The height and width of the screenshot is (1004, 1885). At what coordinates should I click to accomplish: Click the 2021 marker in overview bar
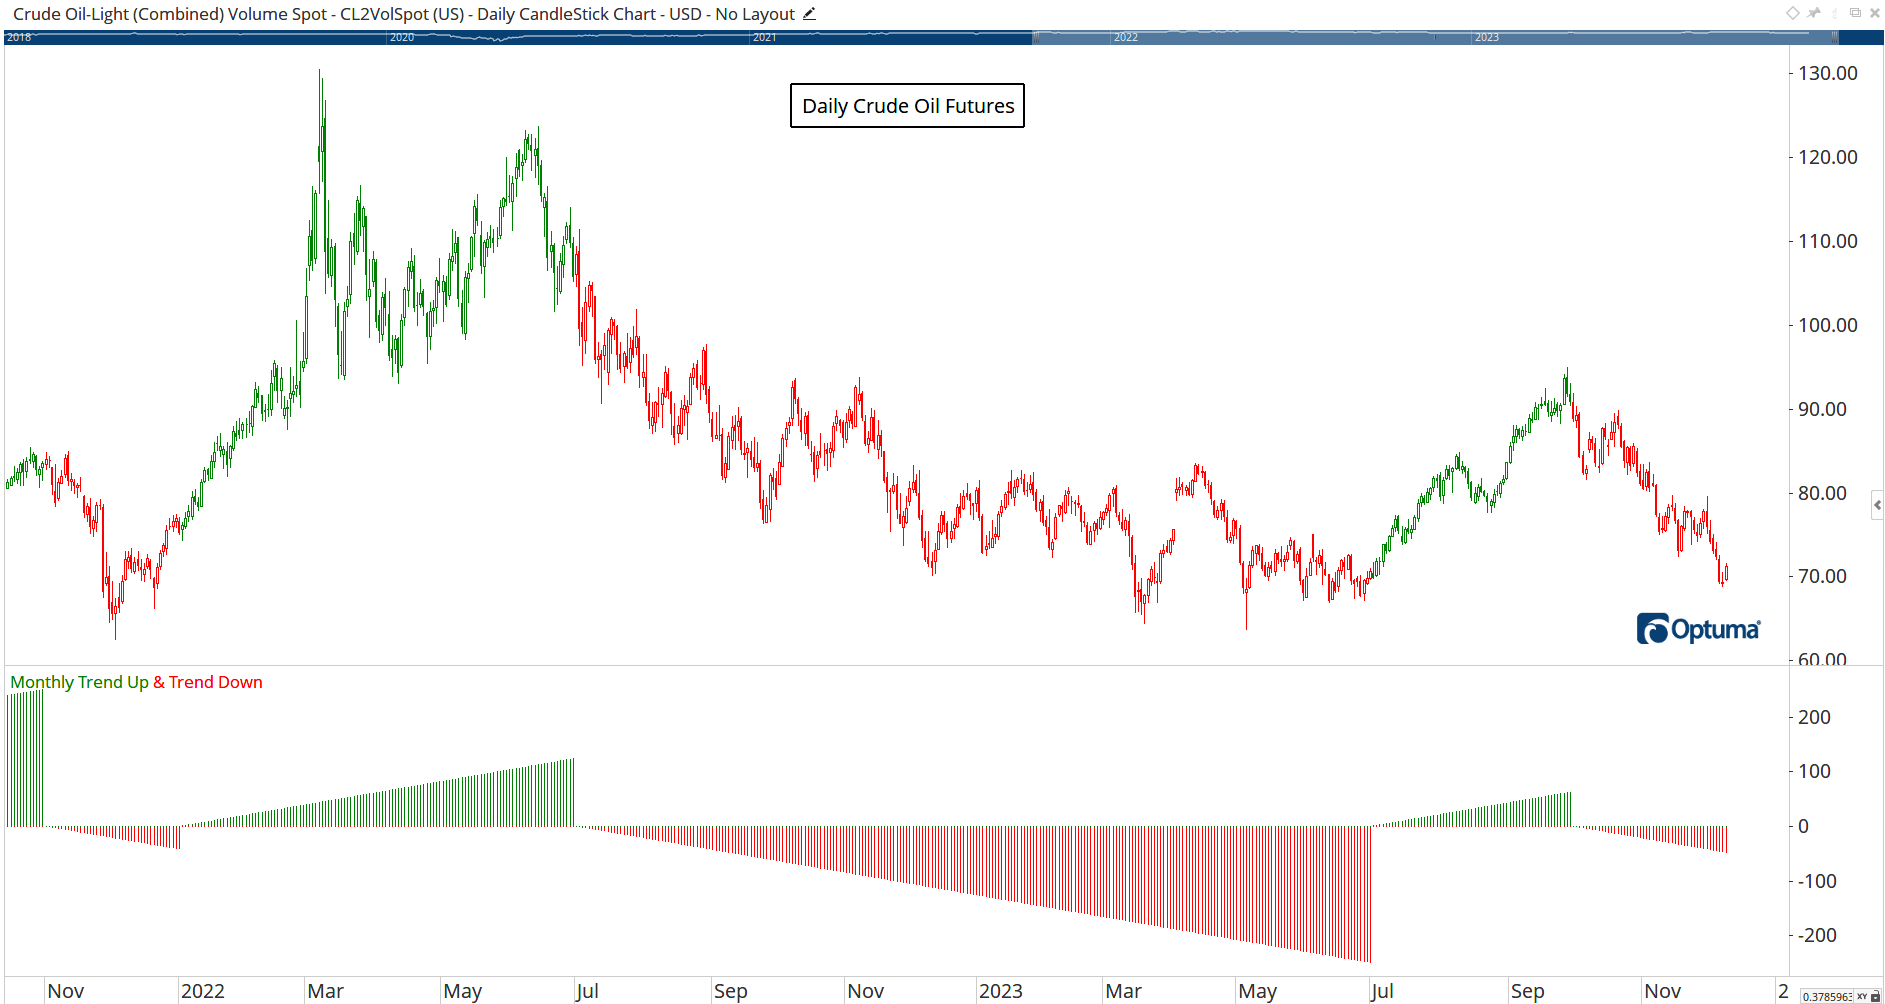point(764,37)
